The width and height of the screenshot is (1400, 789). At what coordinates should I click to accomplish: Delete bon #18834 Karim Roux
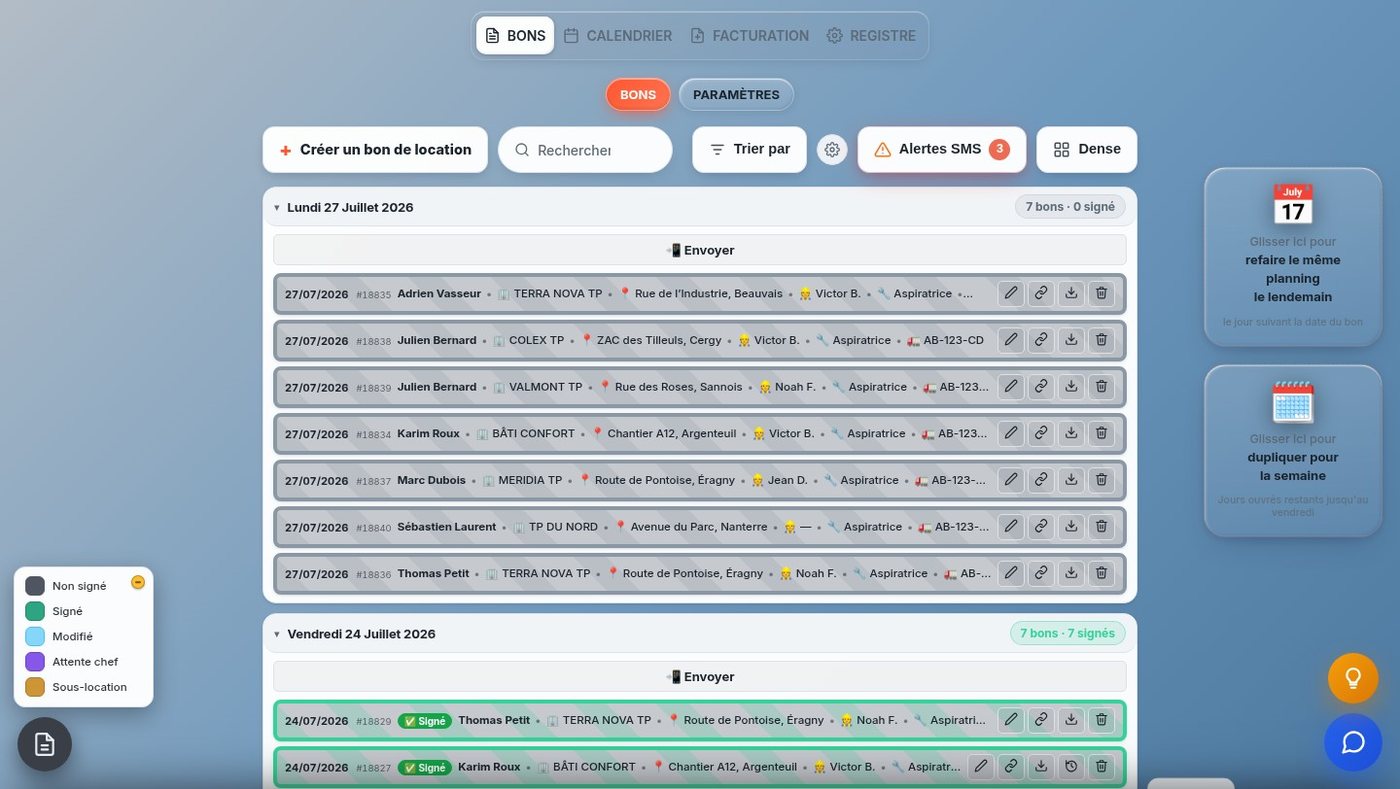(x=1101, y=433)
